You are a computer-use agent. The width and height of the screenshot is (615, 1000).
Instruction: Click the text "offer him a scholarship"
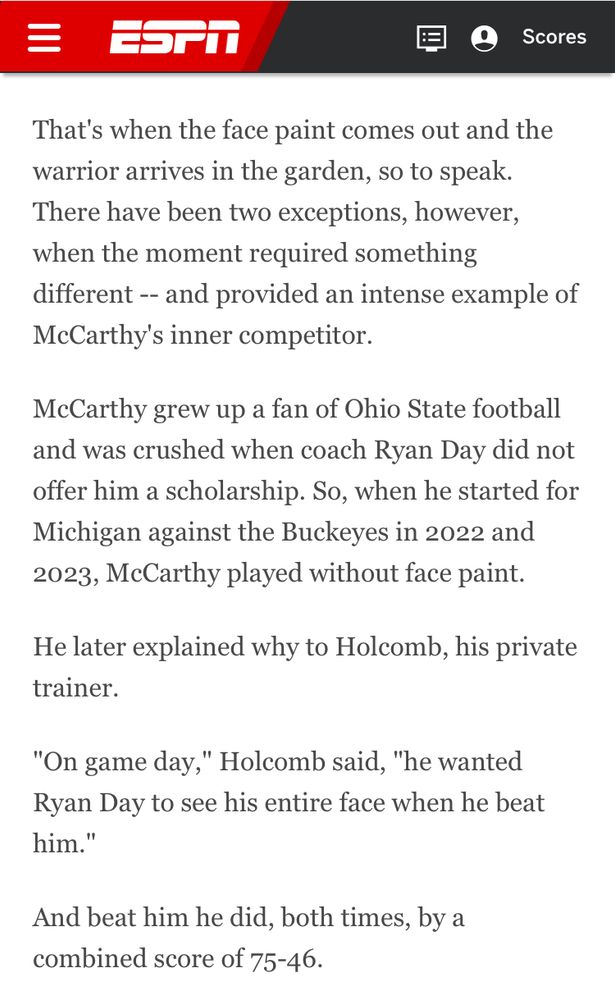click(x=166, y=492)
